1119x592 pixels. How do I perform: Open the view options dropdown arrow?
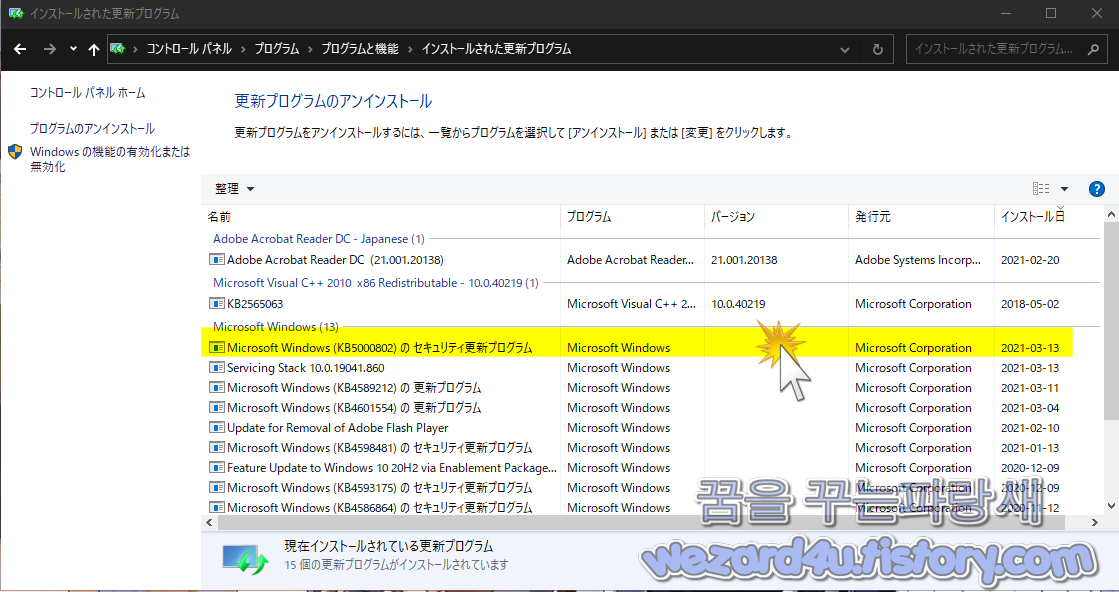click(1064, 189)
